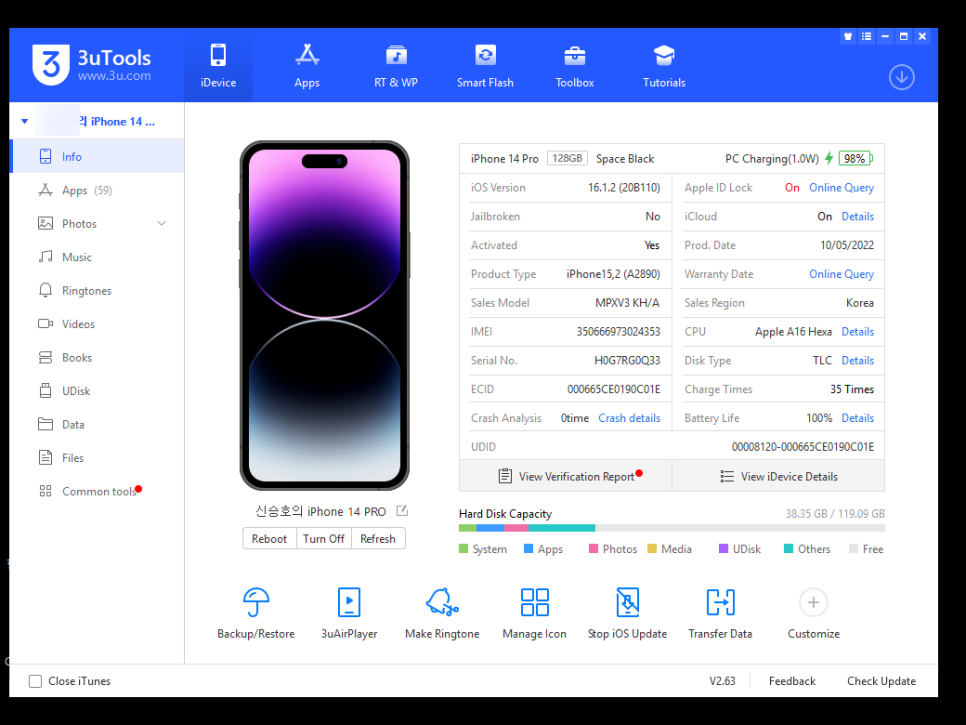
Task: Expand the Photos sidebar section
Action: point(161,224)
